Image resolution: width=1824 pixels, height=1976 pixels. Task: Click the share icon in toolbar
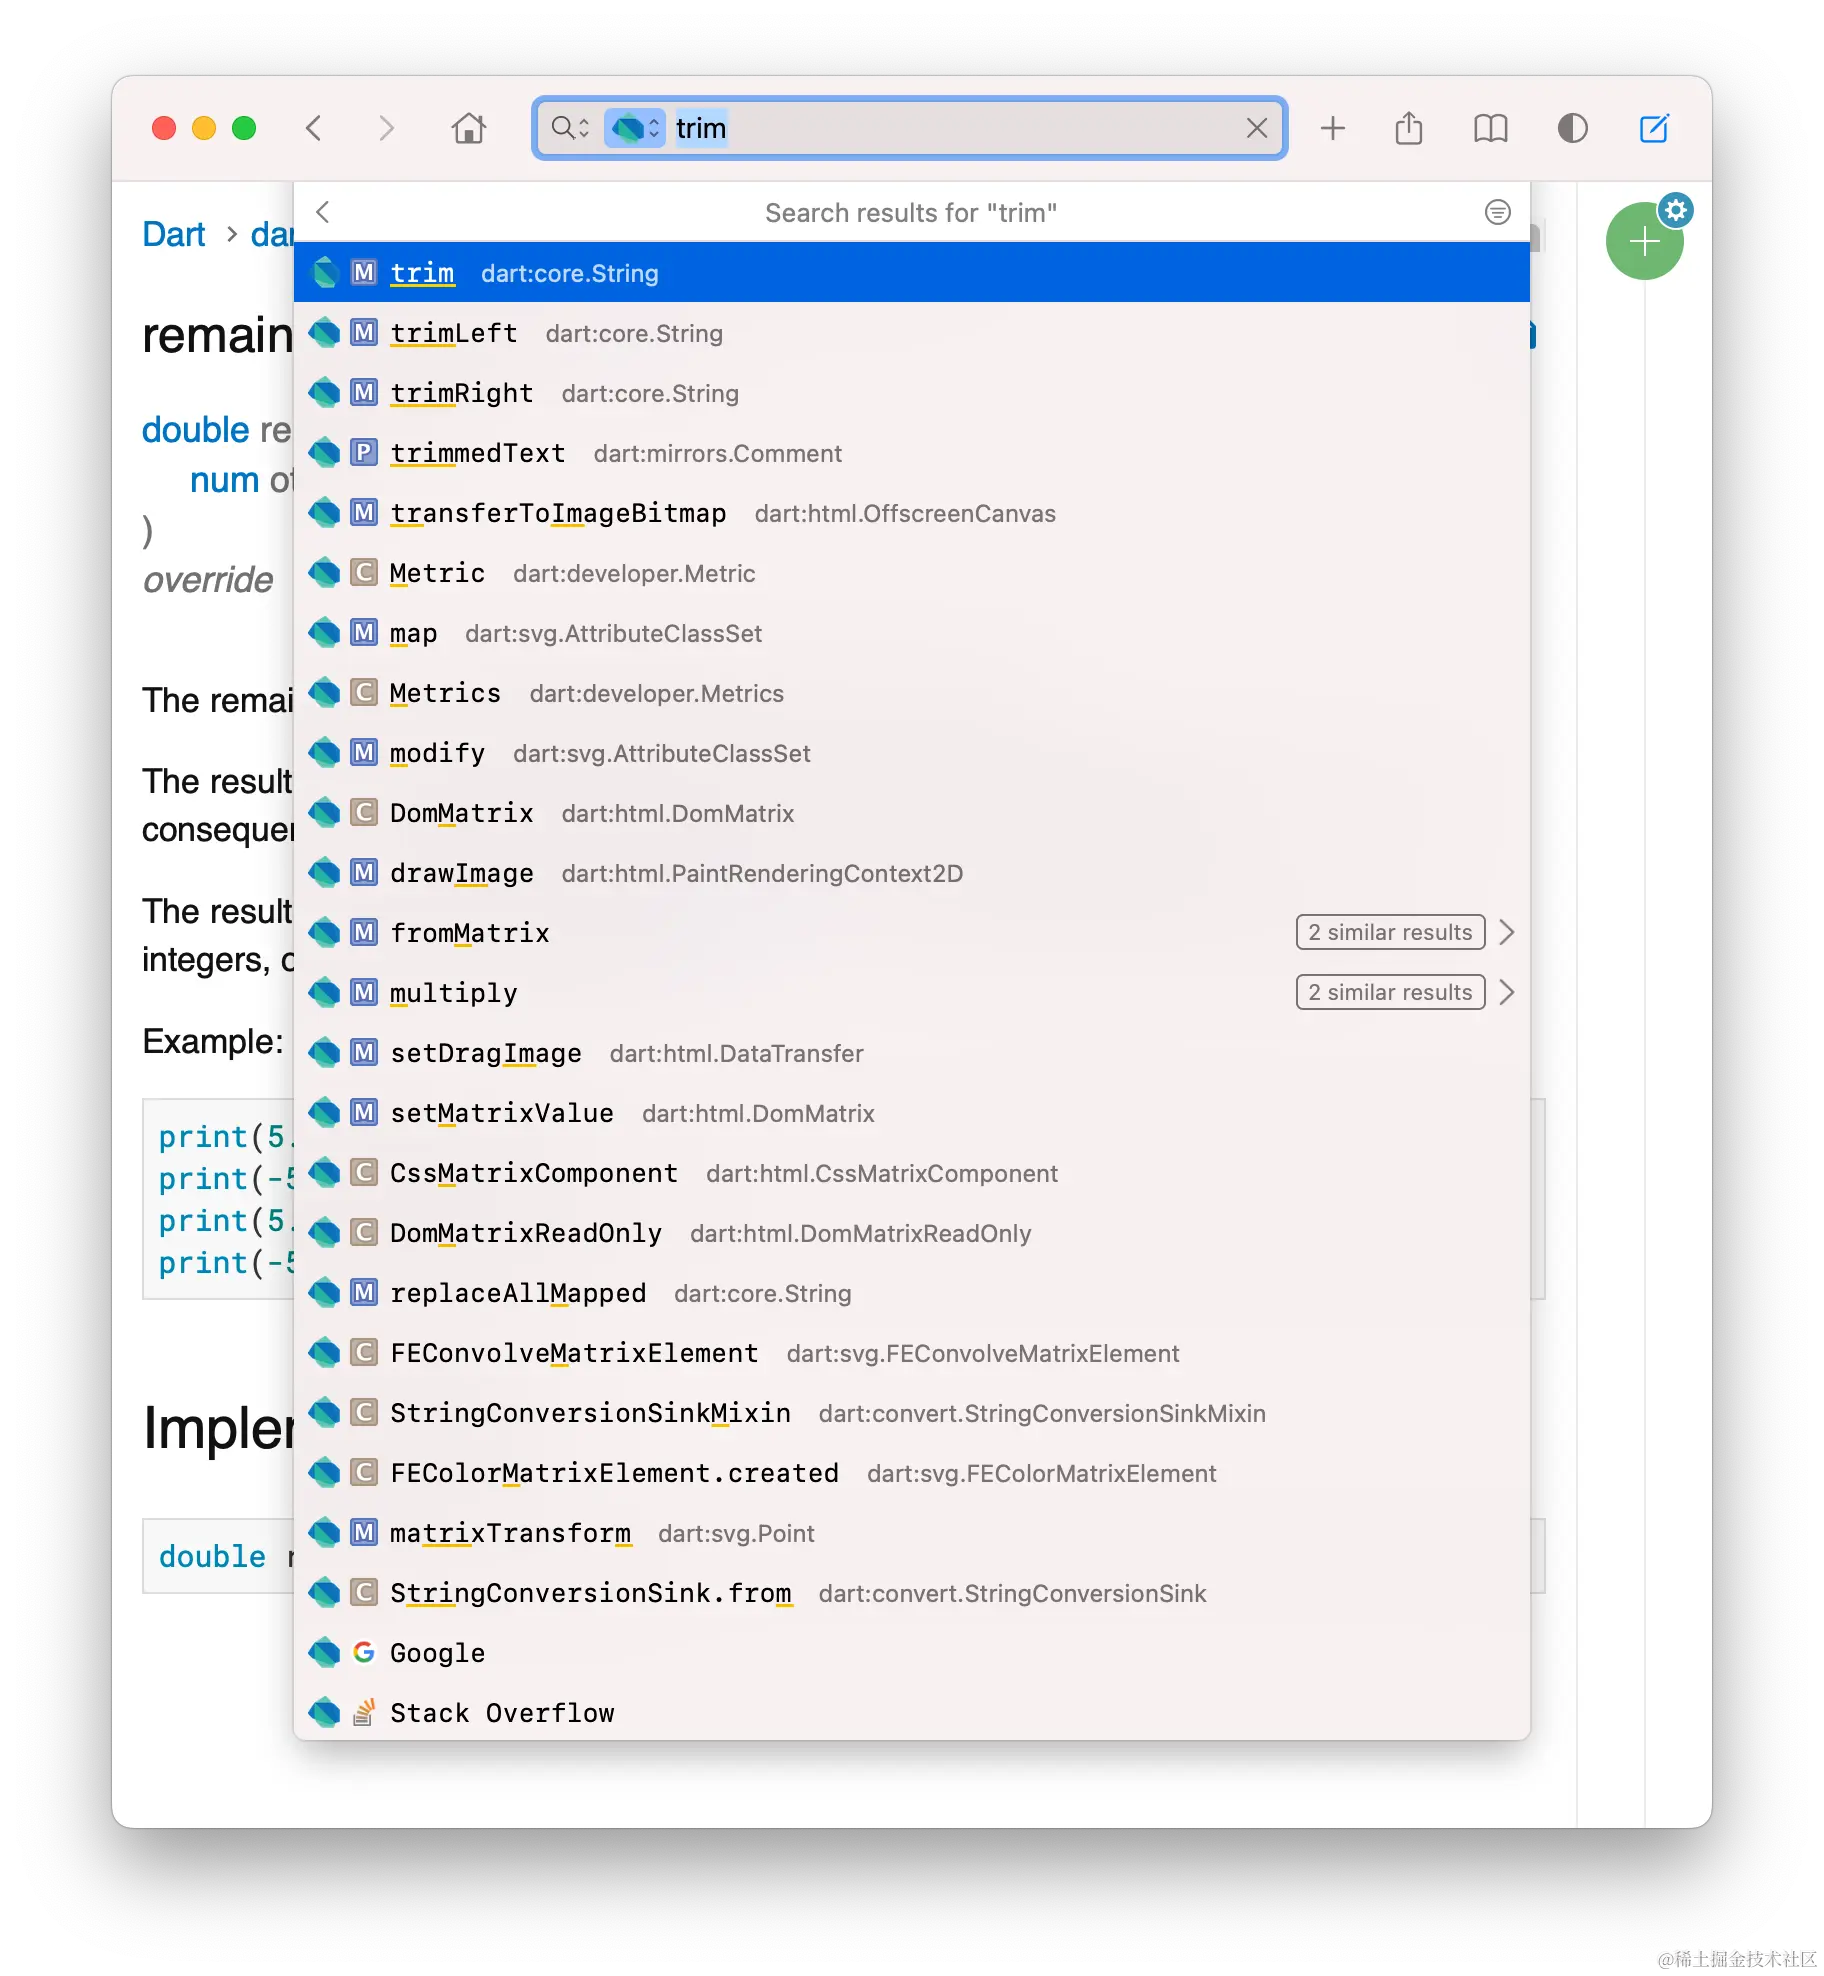click(x=1408, y=128)
